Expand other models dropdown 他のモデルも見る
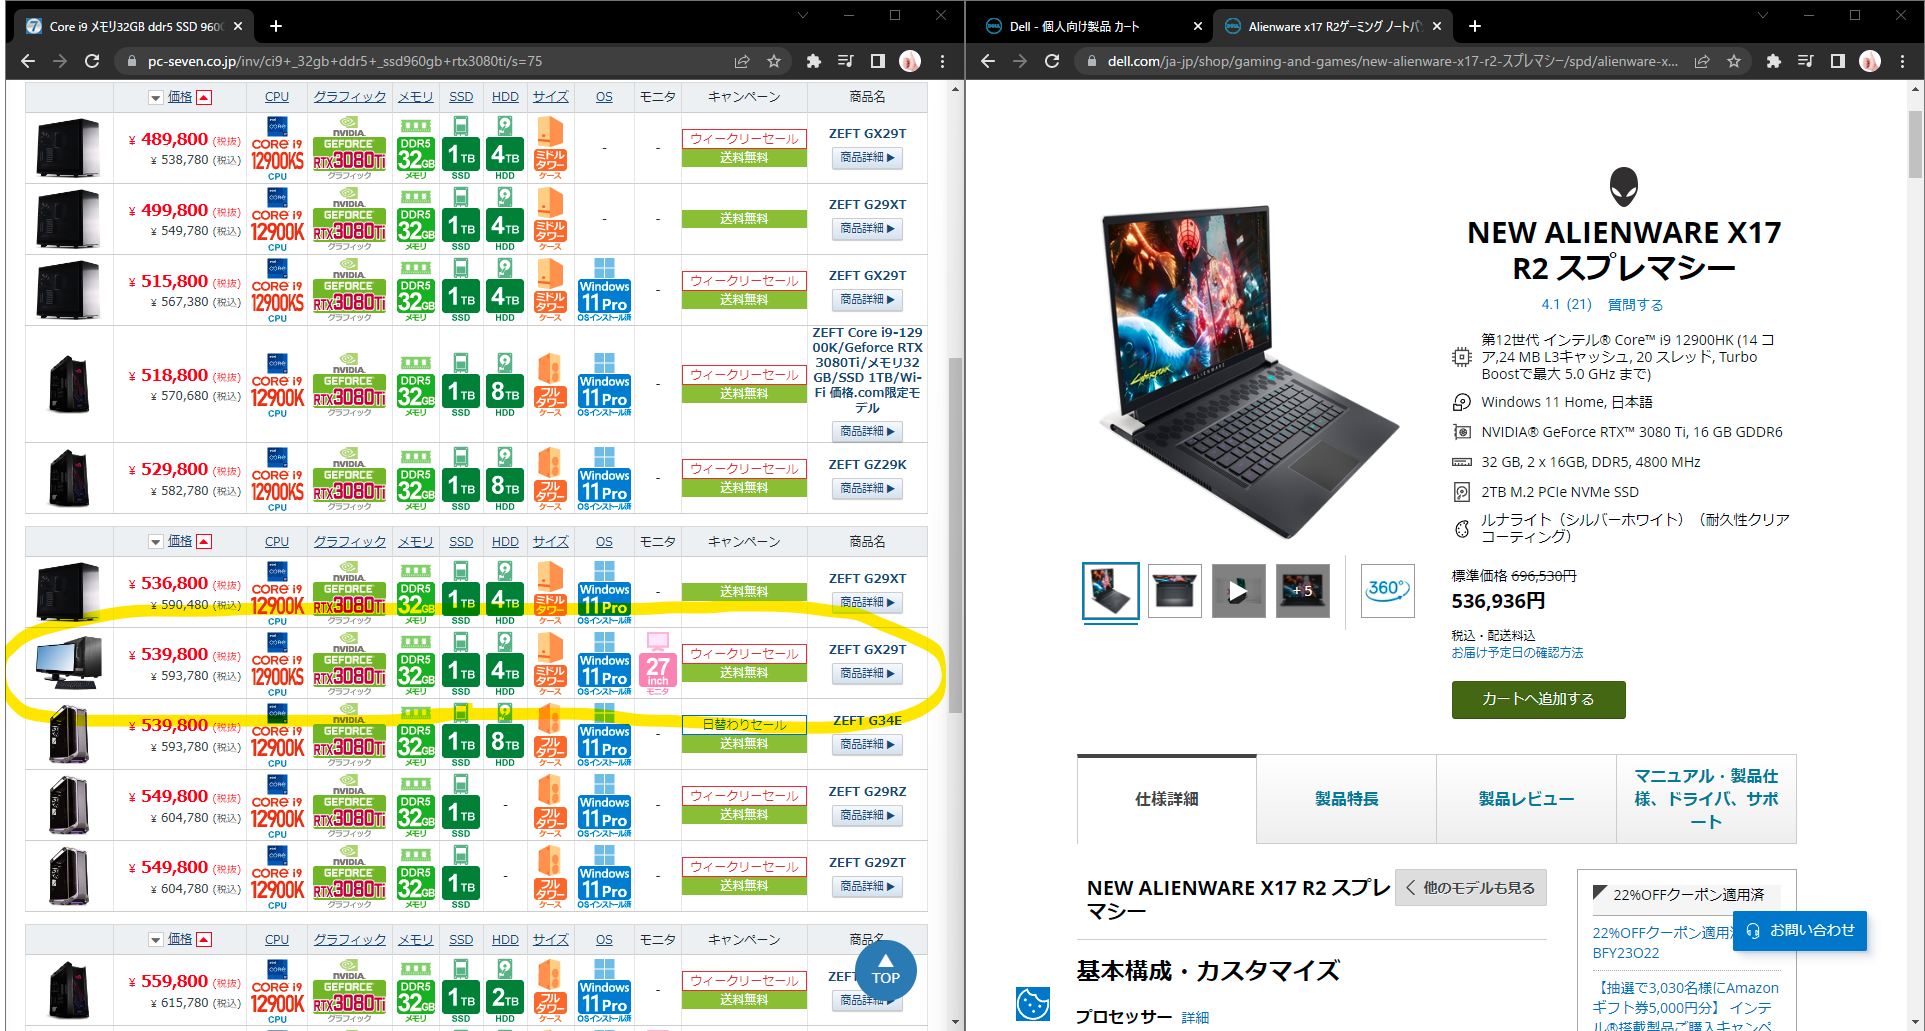1925x1031 pixels. (x=1470, y=888)
